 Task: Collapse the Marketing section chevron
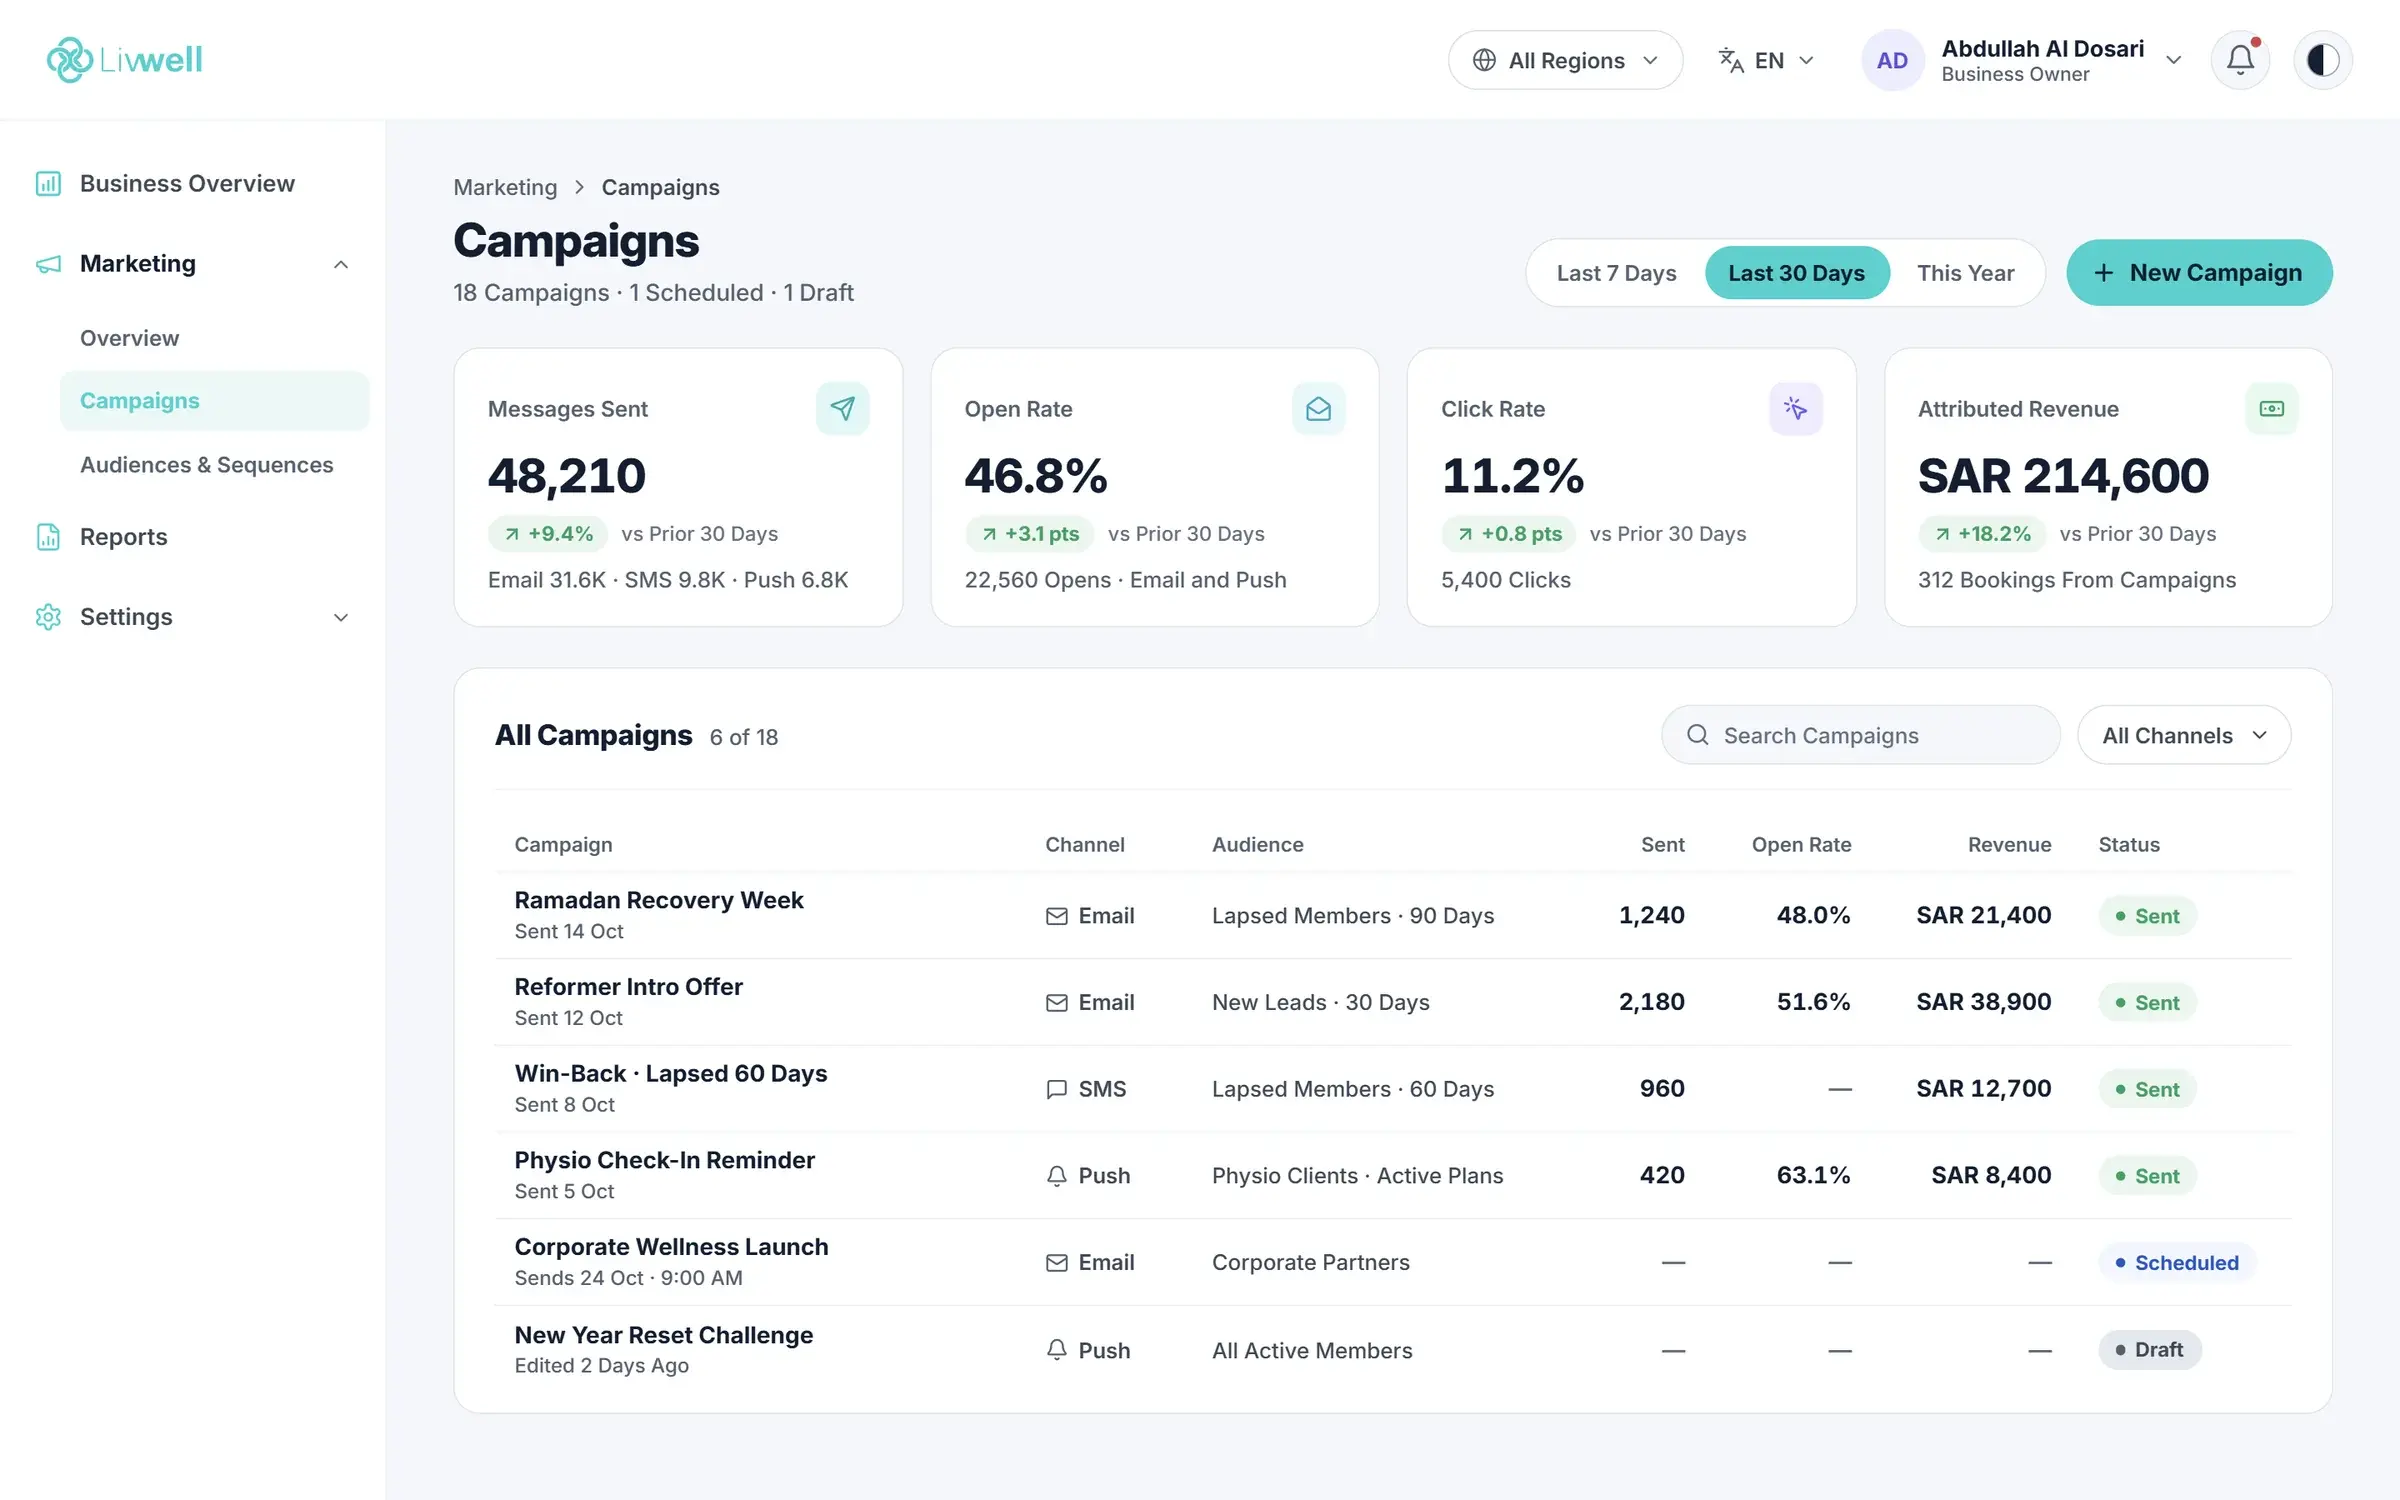point(341,264)
